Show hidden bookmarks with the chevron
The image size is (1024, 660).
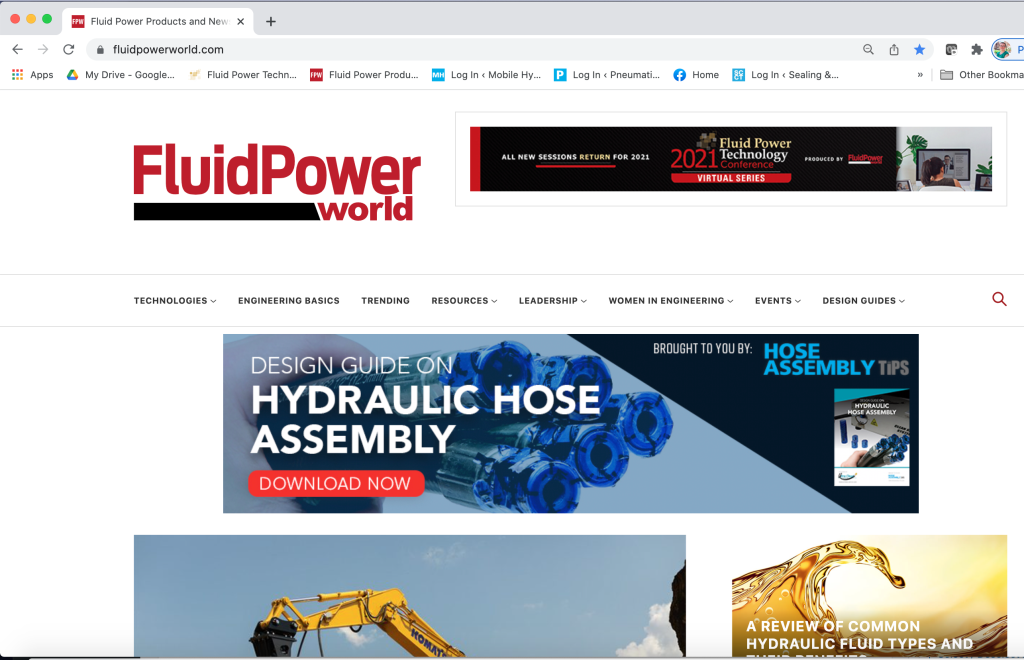pyautogui.click(x=920, y=74)
